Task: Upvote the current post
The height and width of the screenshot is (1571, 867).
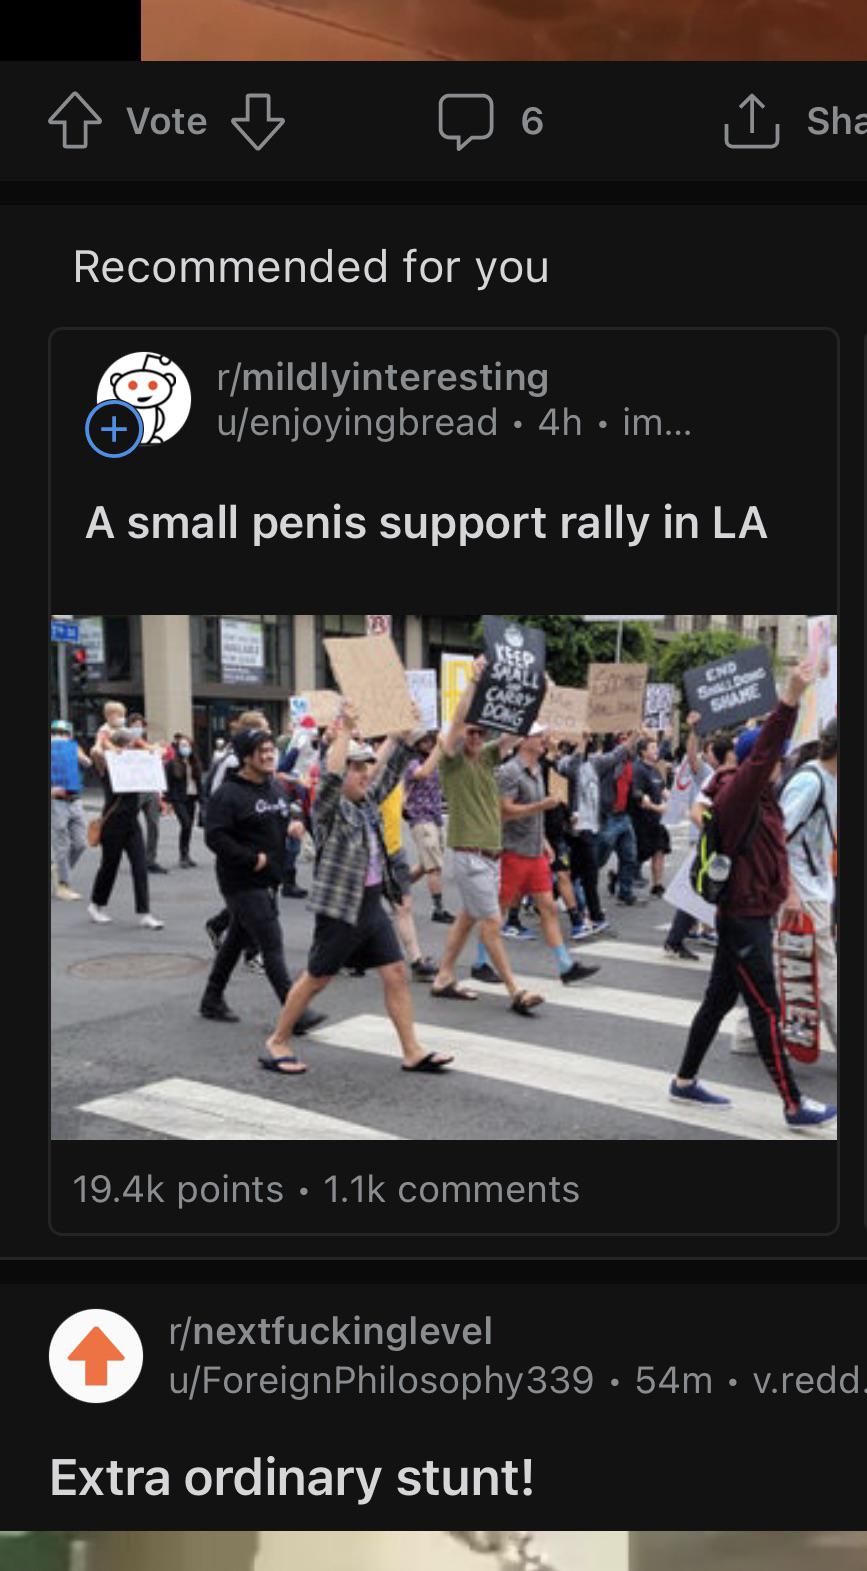Action: point(75,121)
